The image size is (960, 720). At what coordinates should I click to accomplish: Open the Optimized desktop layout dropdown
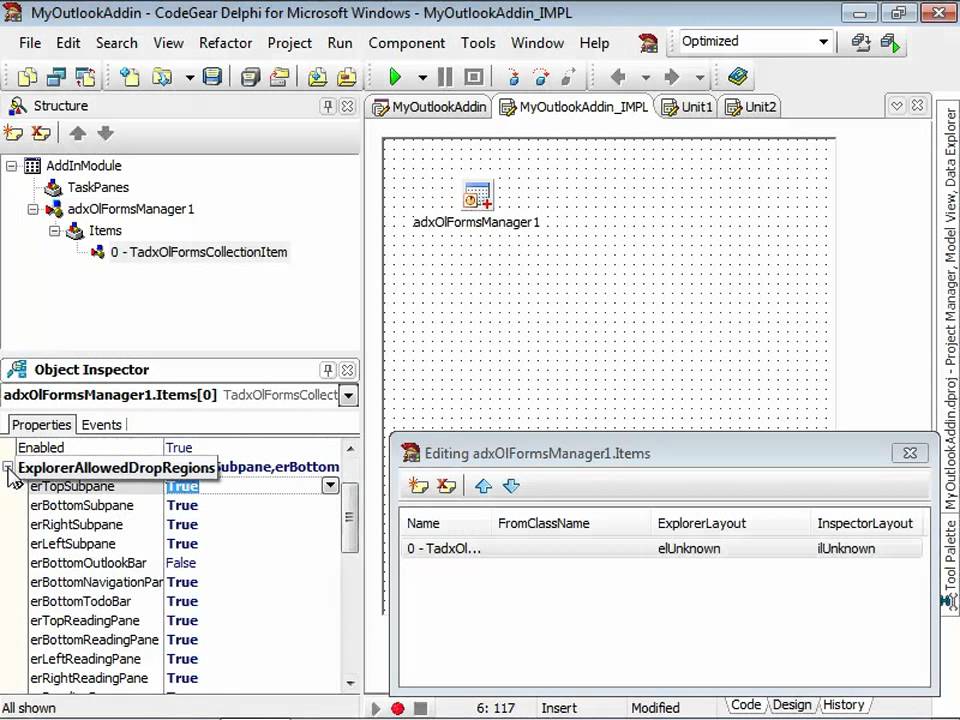point(823,42)
